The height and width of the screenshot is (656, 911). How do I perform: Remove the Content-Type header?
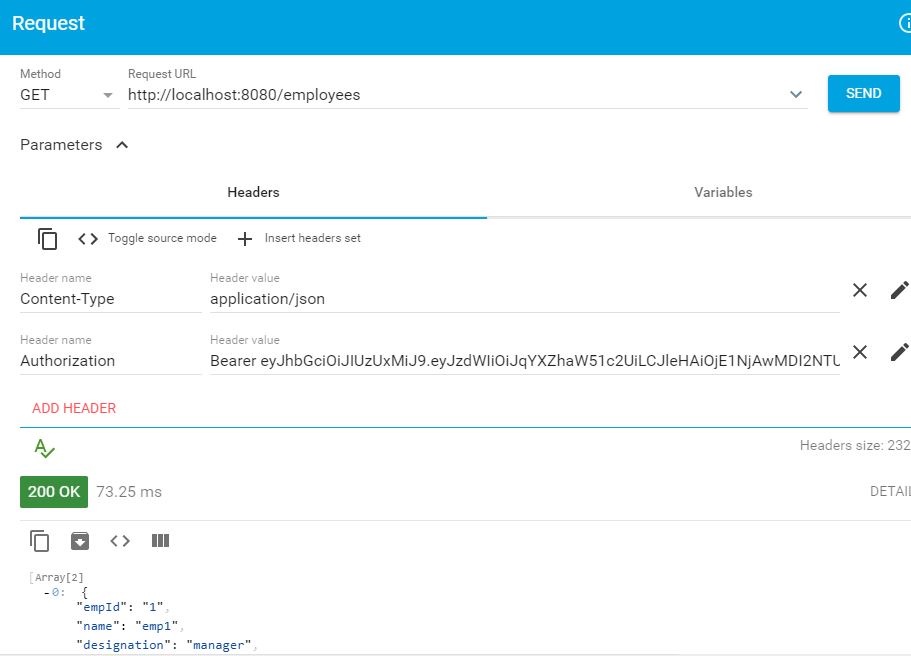pyautogui.click(x=860, y=290)
